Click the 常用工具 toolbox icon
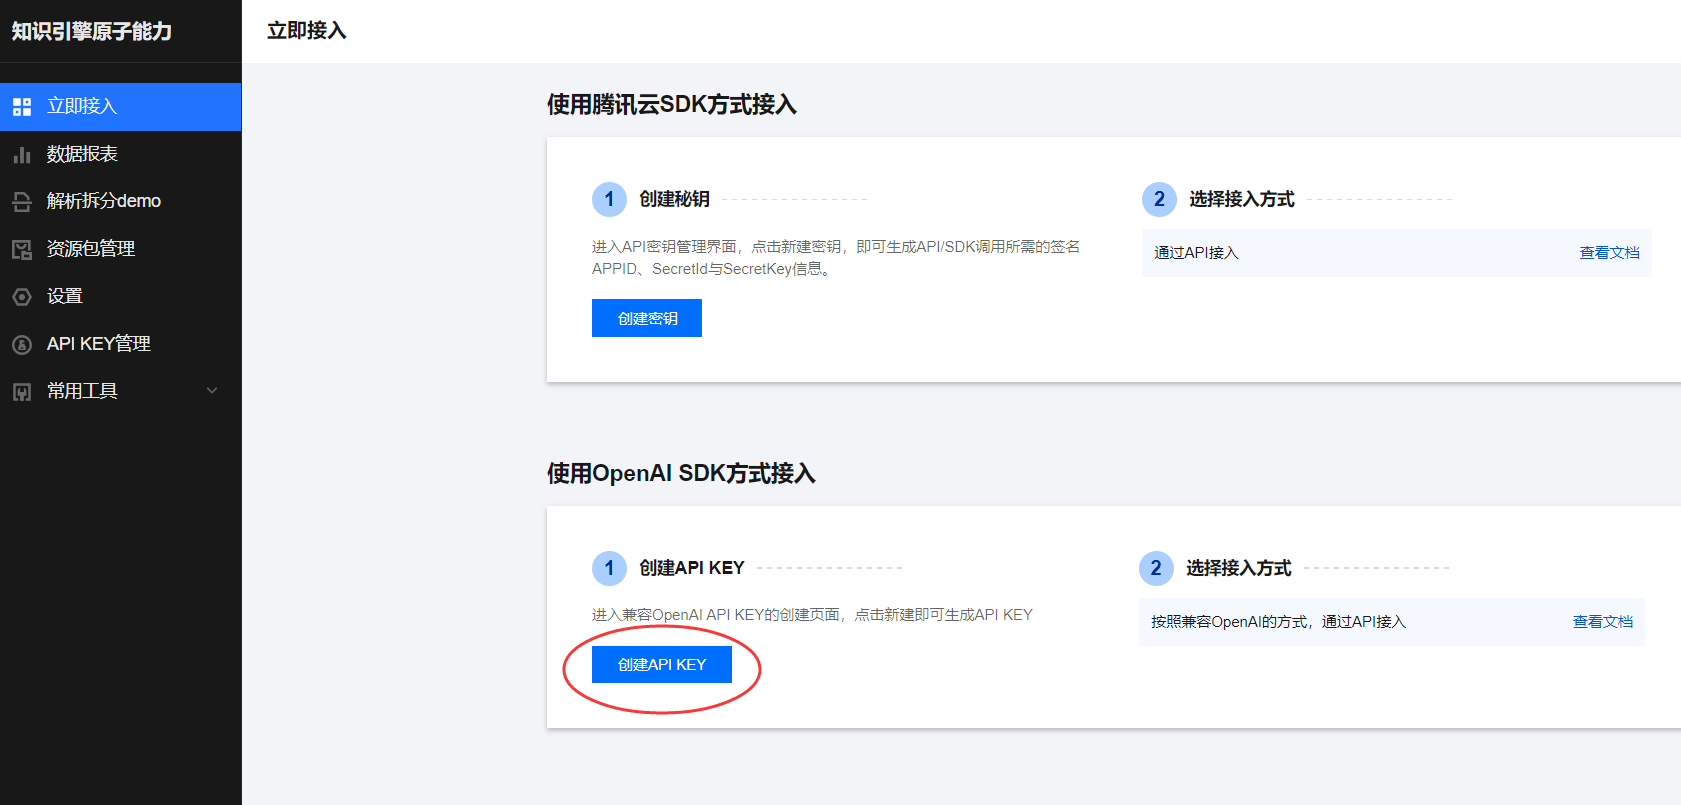The width and height of the screenshot is (1681, 805). (22, 392)
